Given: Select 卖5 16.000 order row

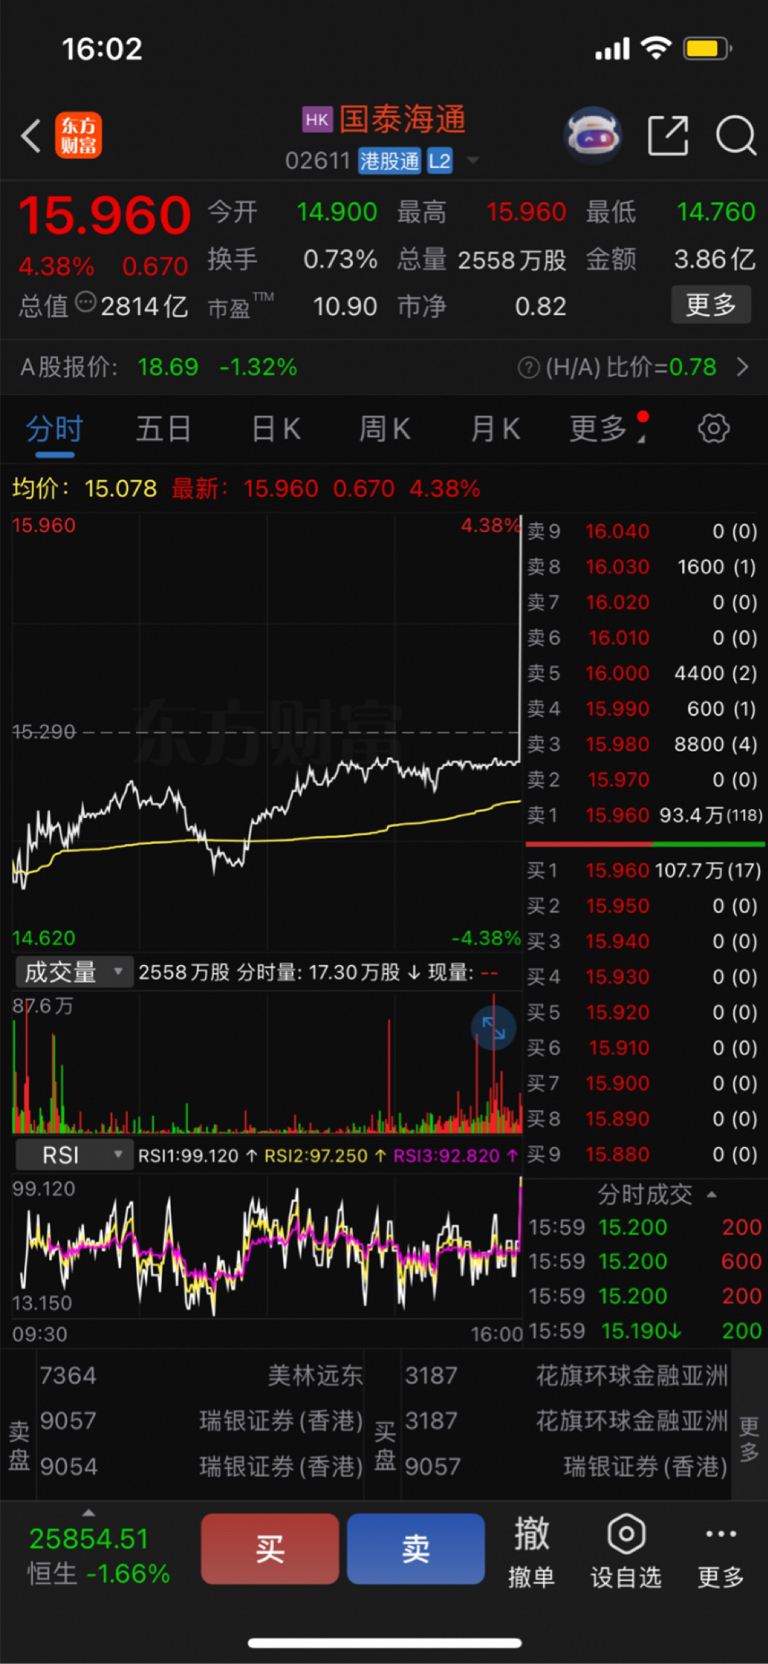Looking at the screenshot, I should 645,673.
